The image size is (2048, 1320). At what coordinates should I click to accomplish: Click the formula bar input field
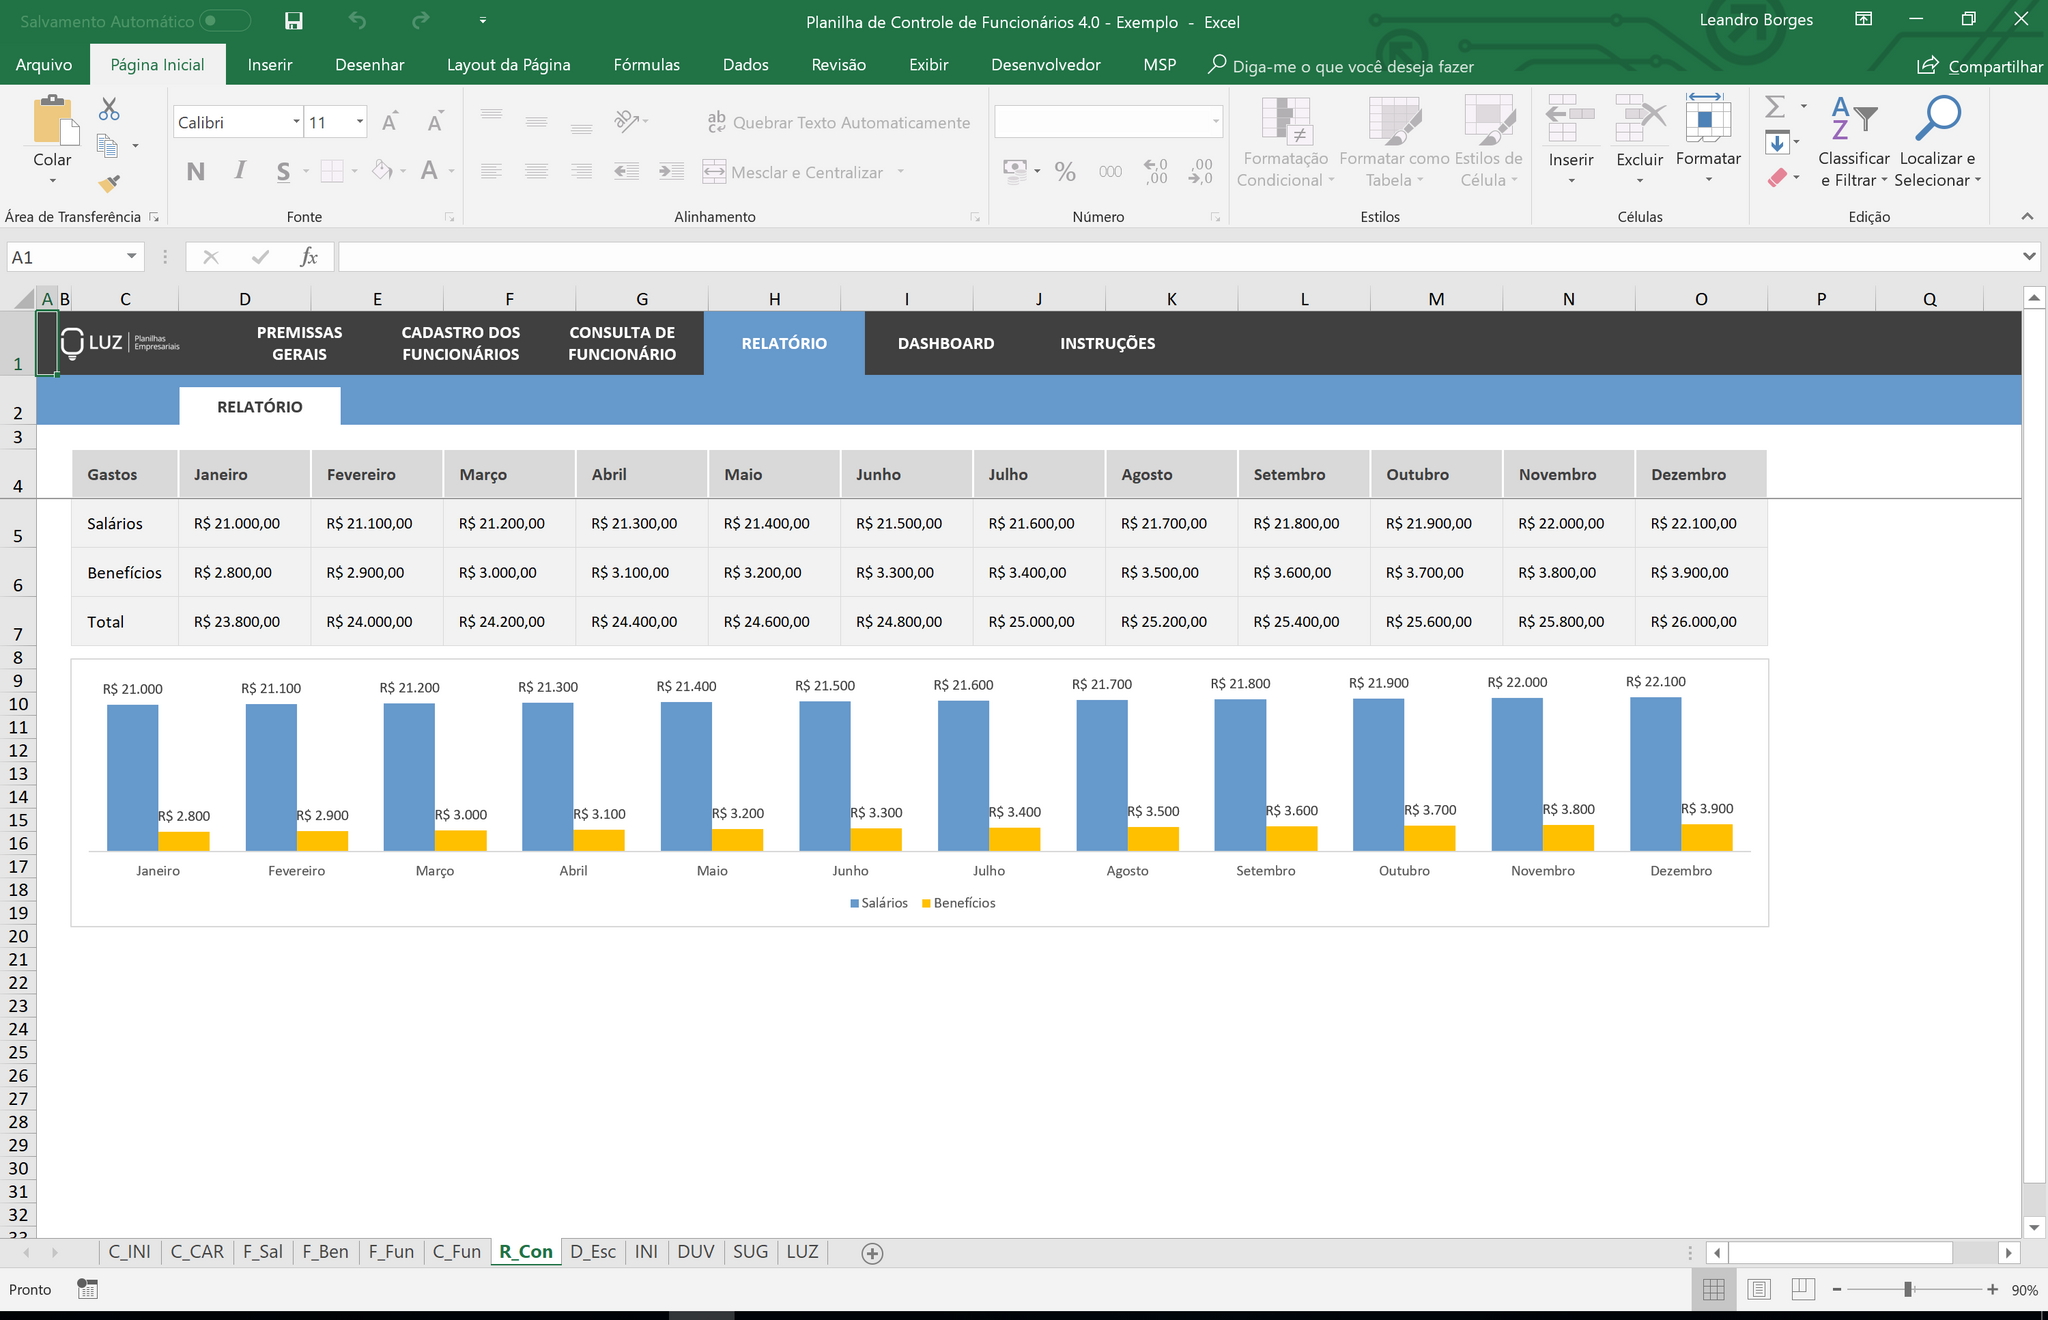(x=1180, y=257)
